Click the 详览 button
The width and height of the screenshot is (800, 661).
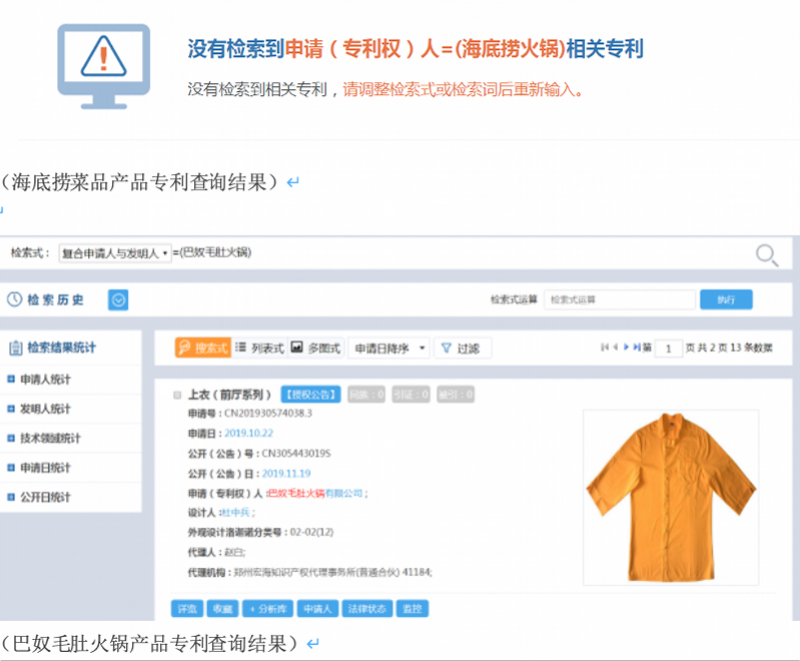pos(187,608)
